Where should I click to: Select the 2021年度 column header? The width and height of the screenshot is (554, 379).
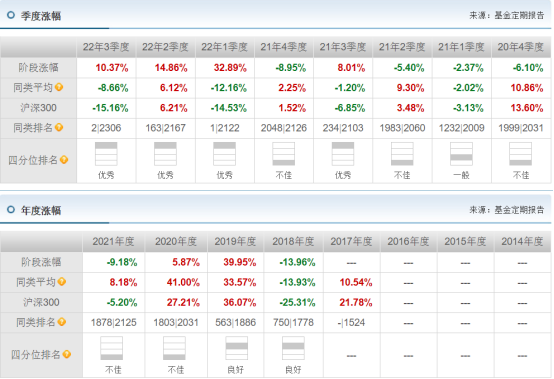[x=113, y=242]
